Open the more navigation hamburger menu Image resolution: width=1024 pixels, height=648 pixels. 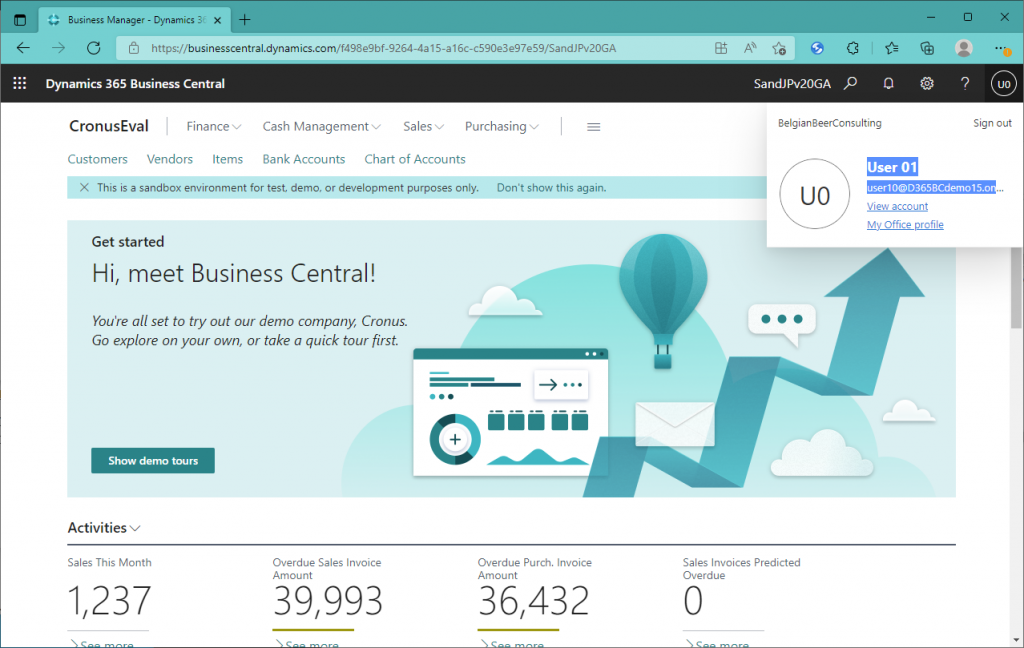tap(593, 127)
